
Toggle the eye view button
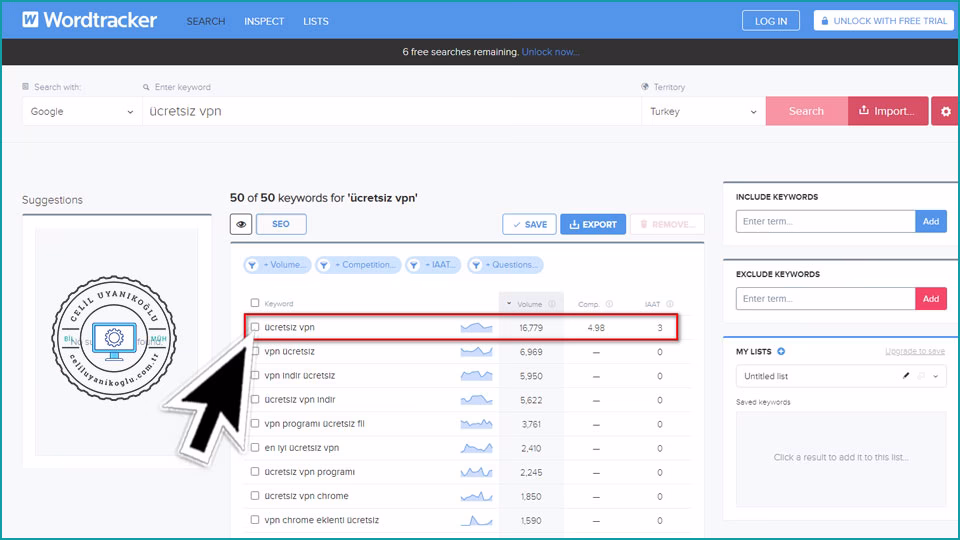pyautogui.click(x=241, y=224)
